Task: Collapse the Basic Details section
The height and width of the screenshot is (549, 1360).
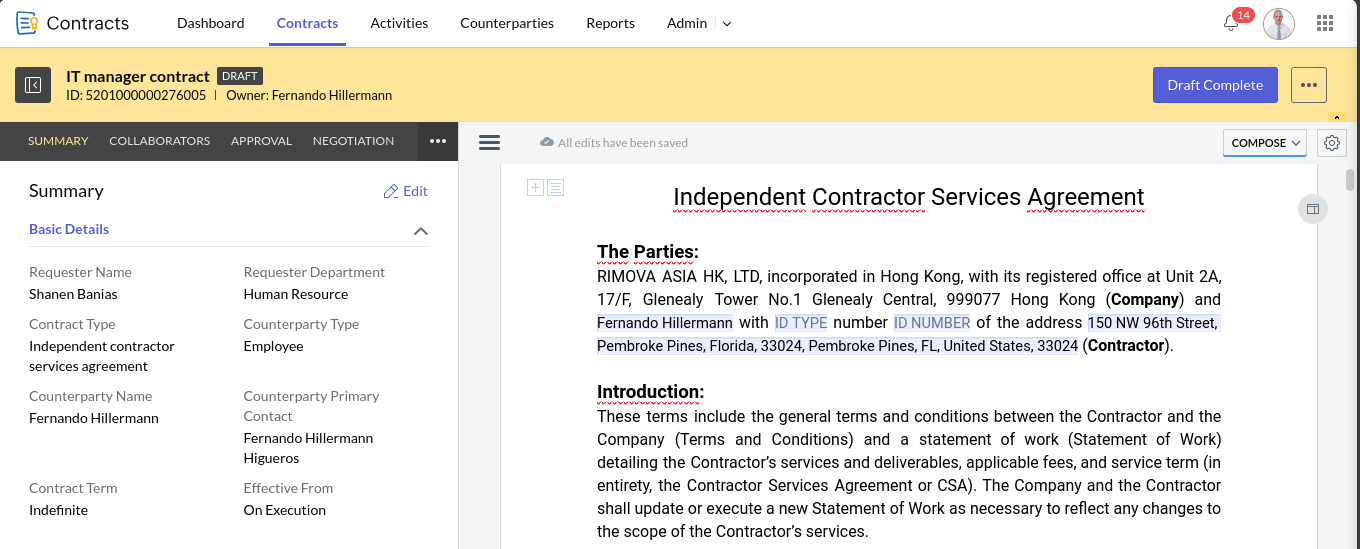Action: [x=421, y=231]
